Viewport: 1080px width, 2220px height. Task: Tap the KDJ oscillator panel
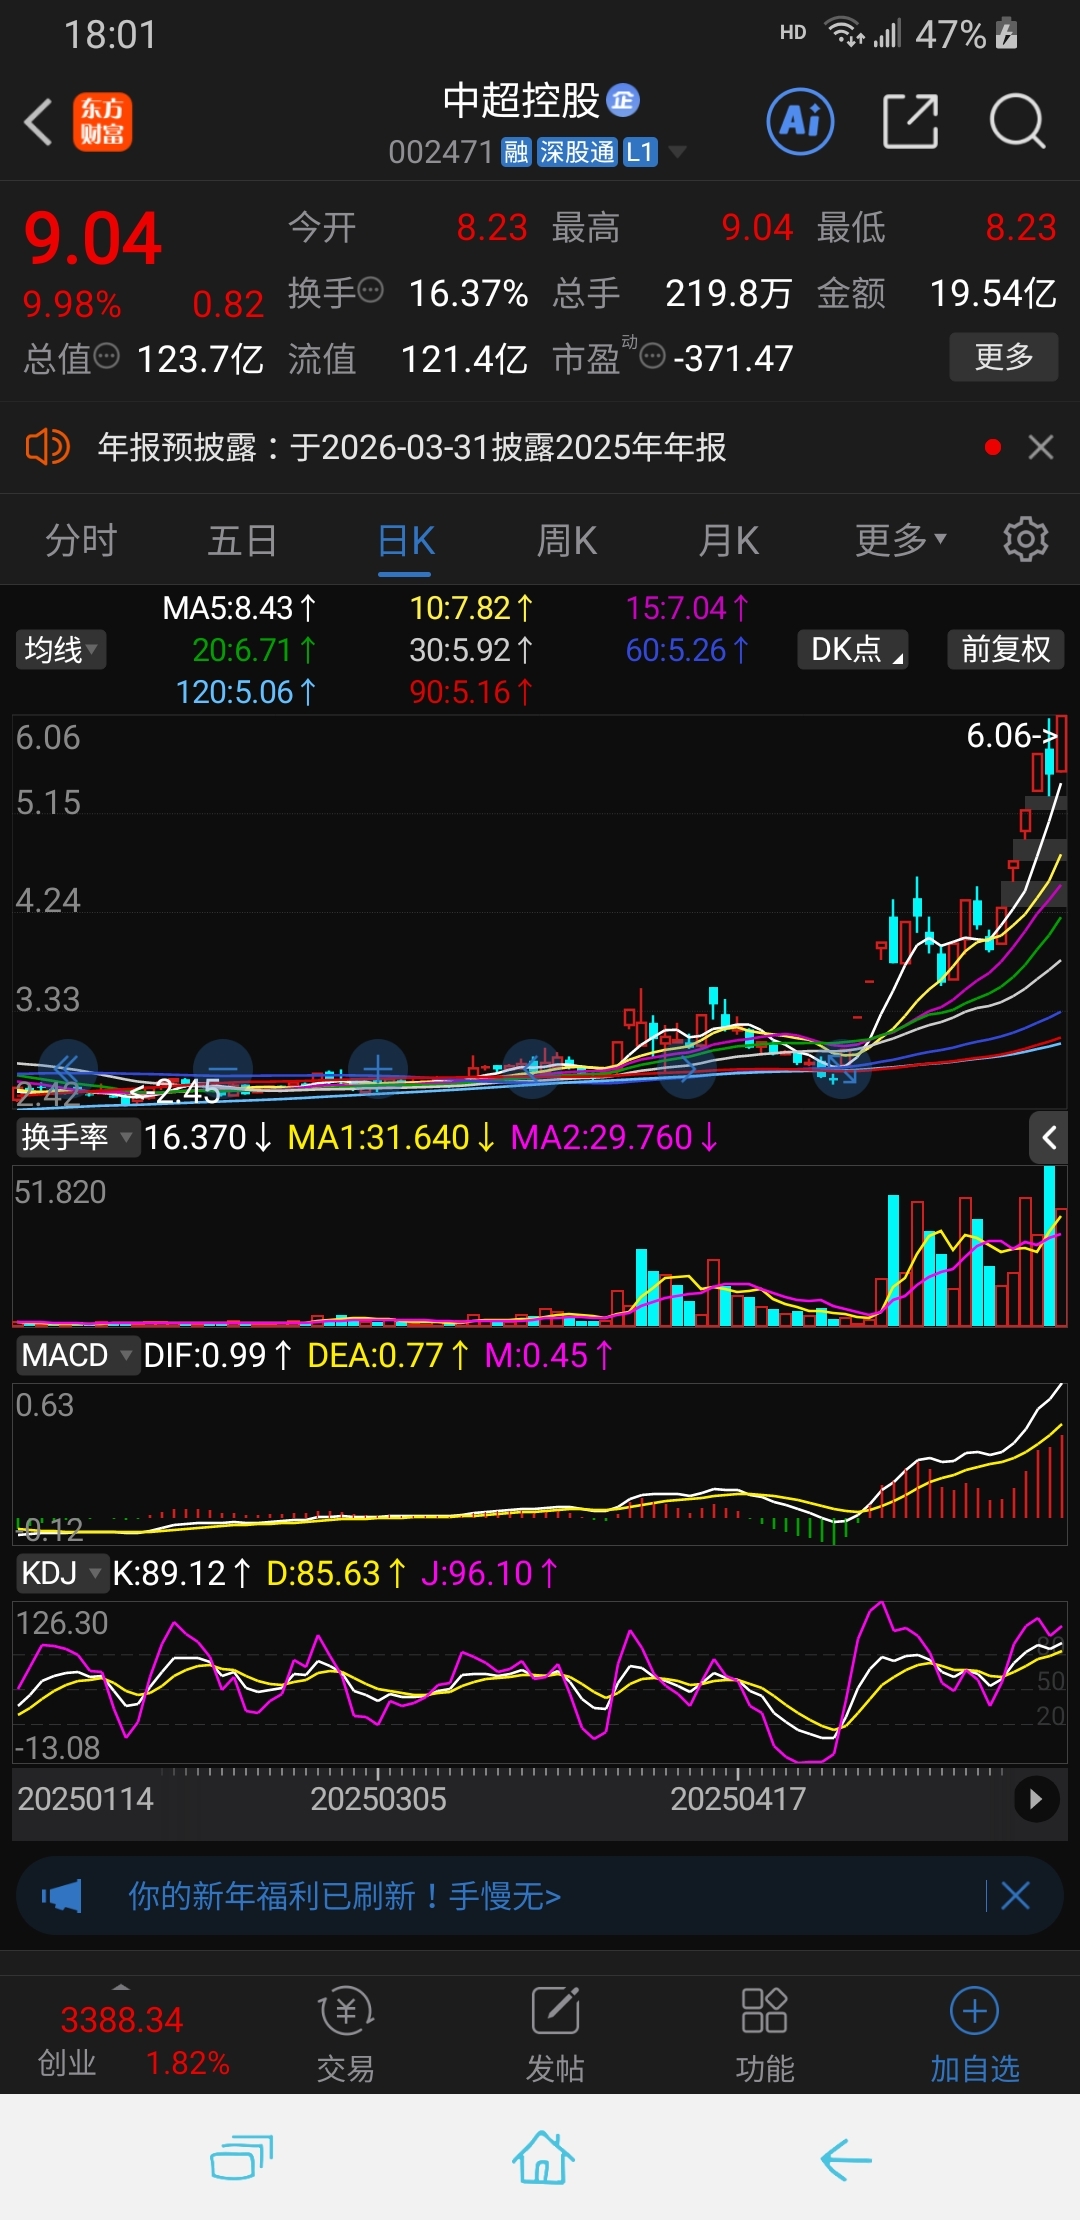540,1682
